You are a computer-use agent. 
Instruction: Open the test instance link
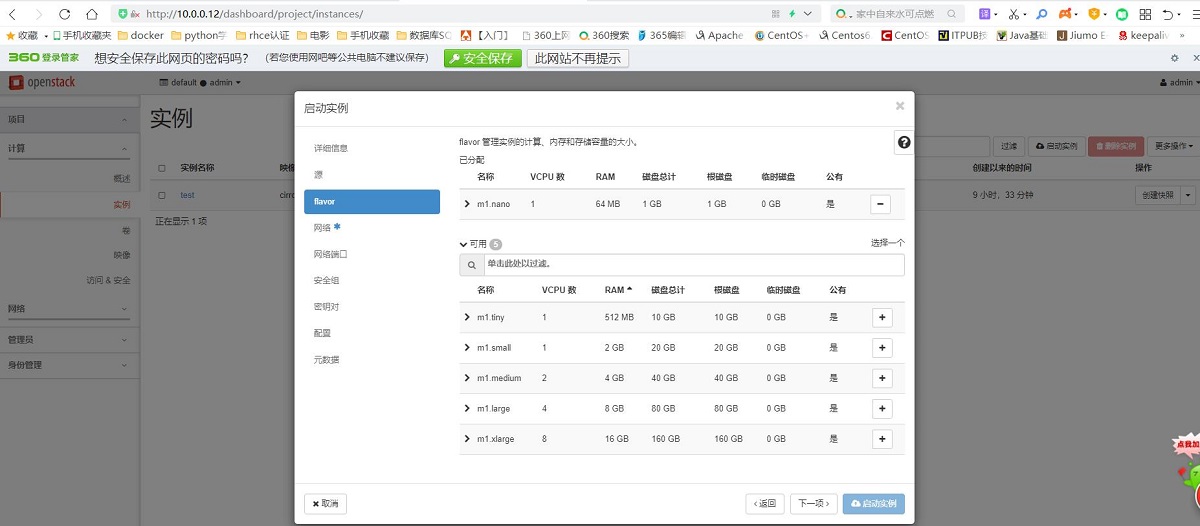(187, 195)
